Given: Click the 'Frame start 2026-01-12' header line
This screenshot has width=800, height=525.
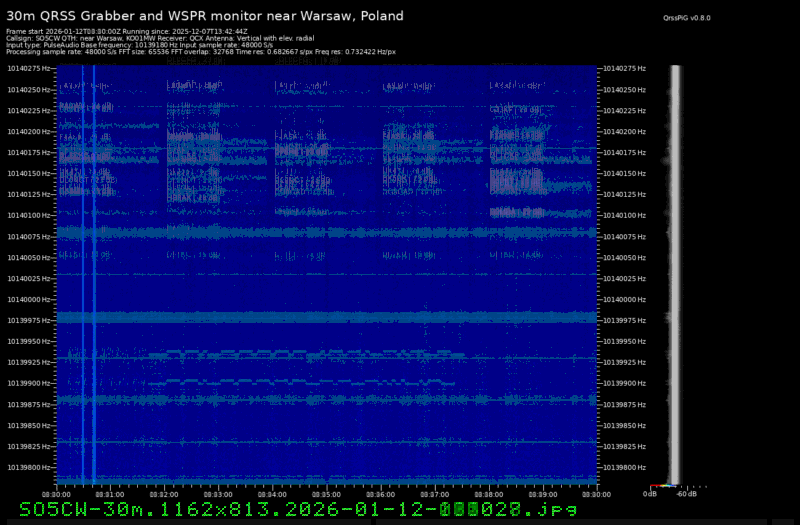Looking at the screenshot, I should click(x=127, y=32).
